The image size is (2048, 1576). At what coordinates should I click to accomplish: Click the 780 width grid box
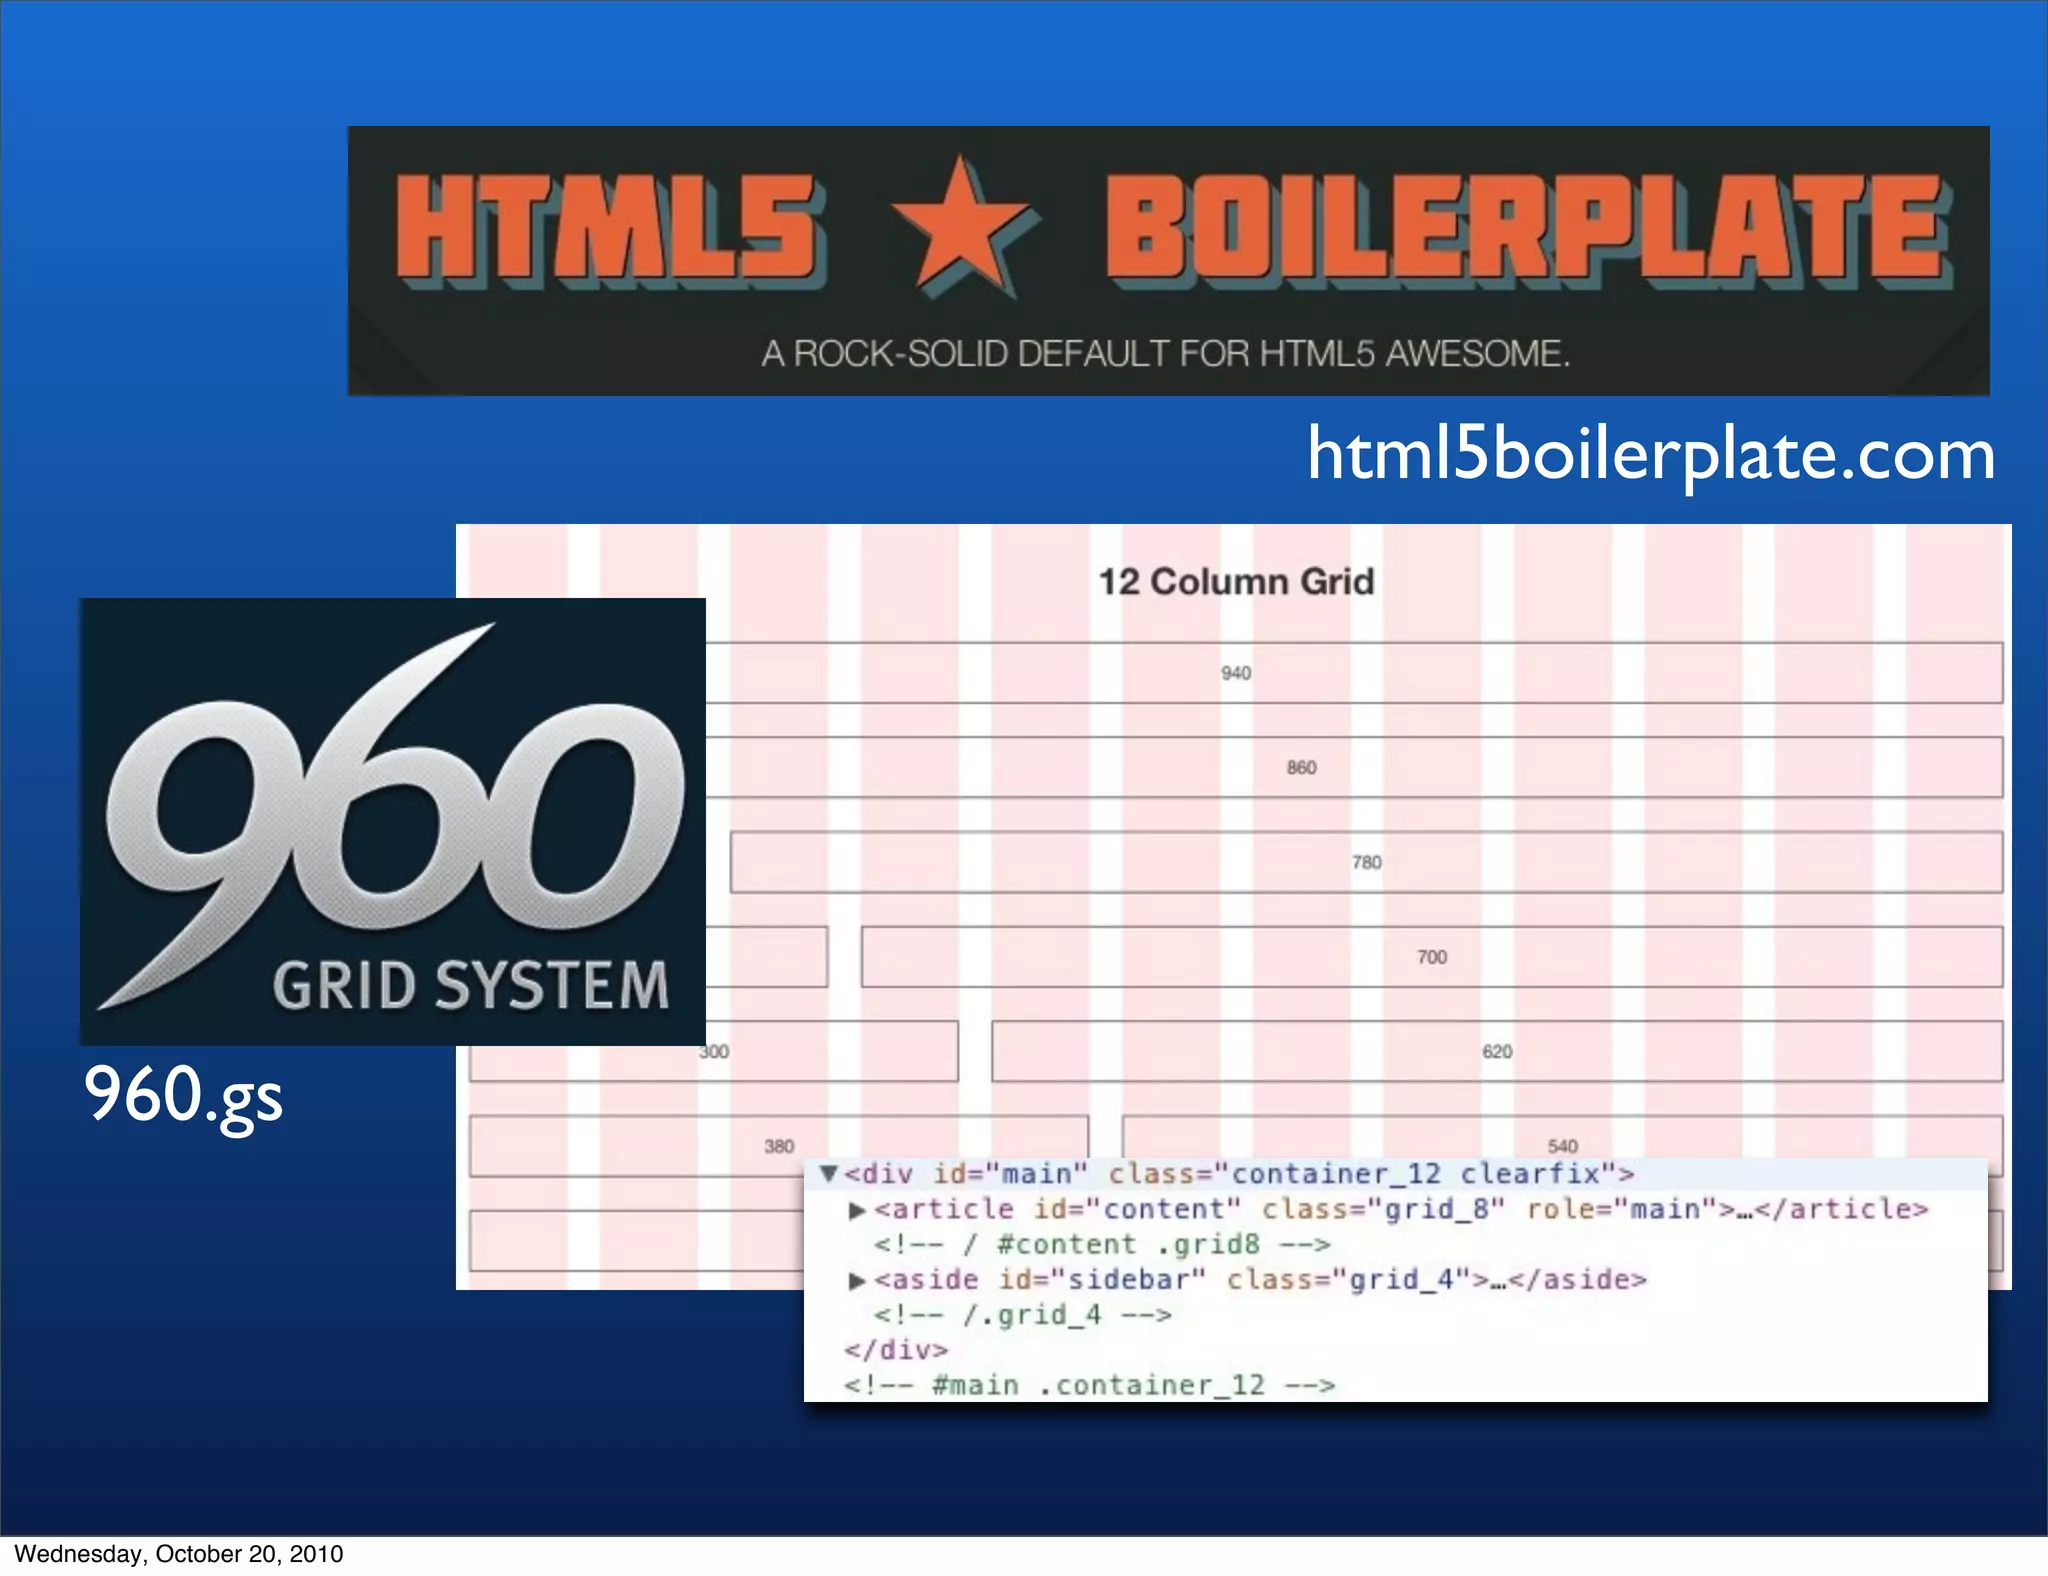click(1367, 862)
